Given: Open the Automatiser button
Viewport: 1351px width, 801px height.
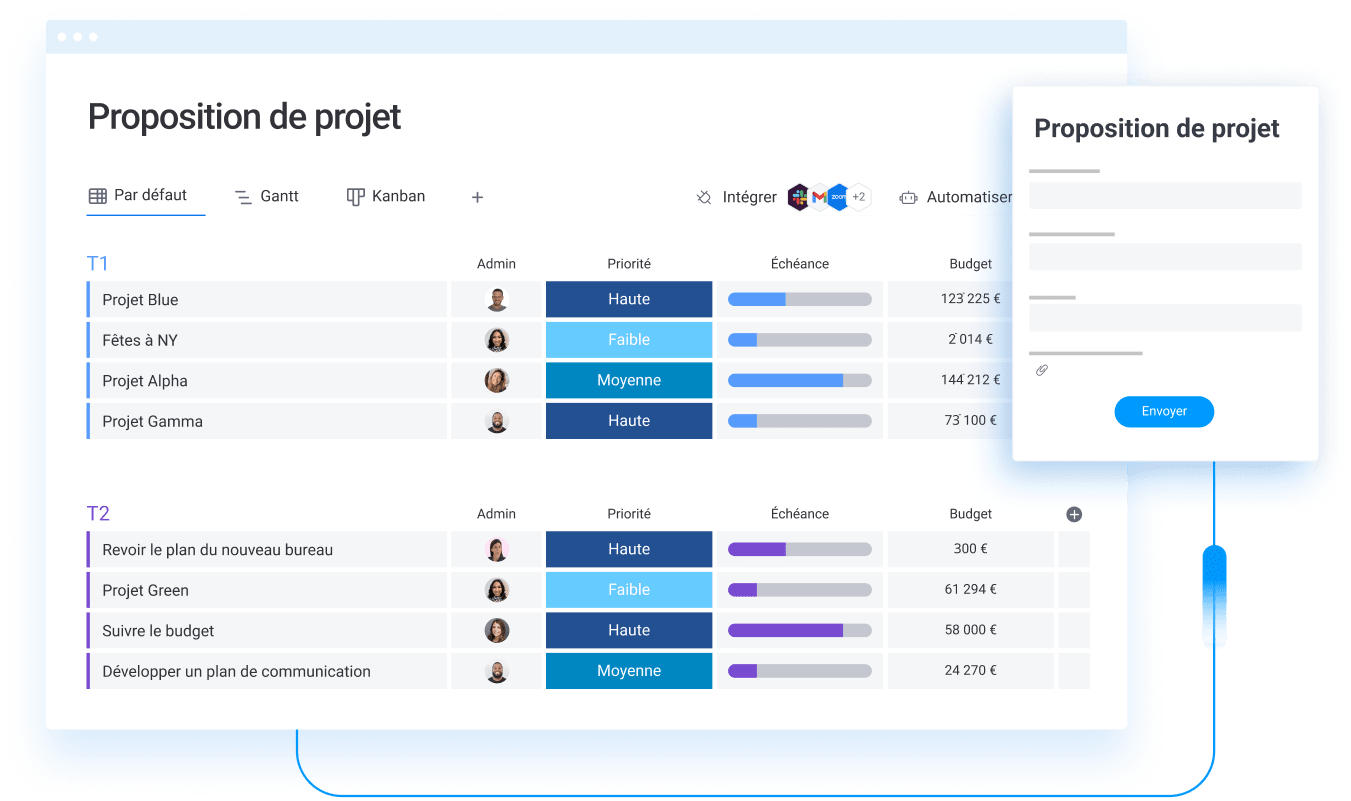Looking at the screenshot, I should pyautogui.click(x=957, y=198).
